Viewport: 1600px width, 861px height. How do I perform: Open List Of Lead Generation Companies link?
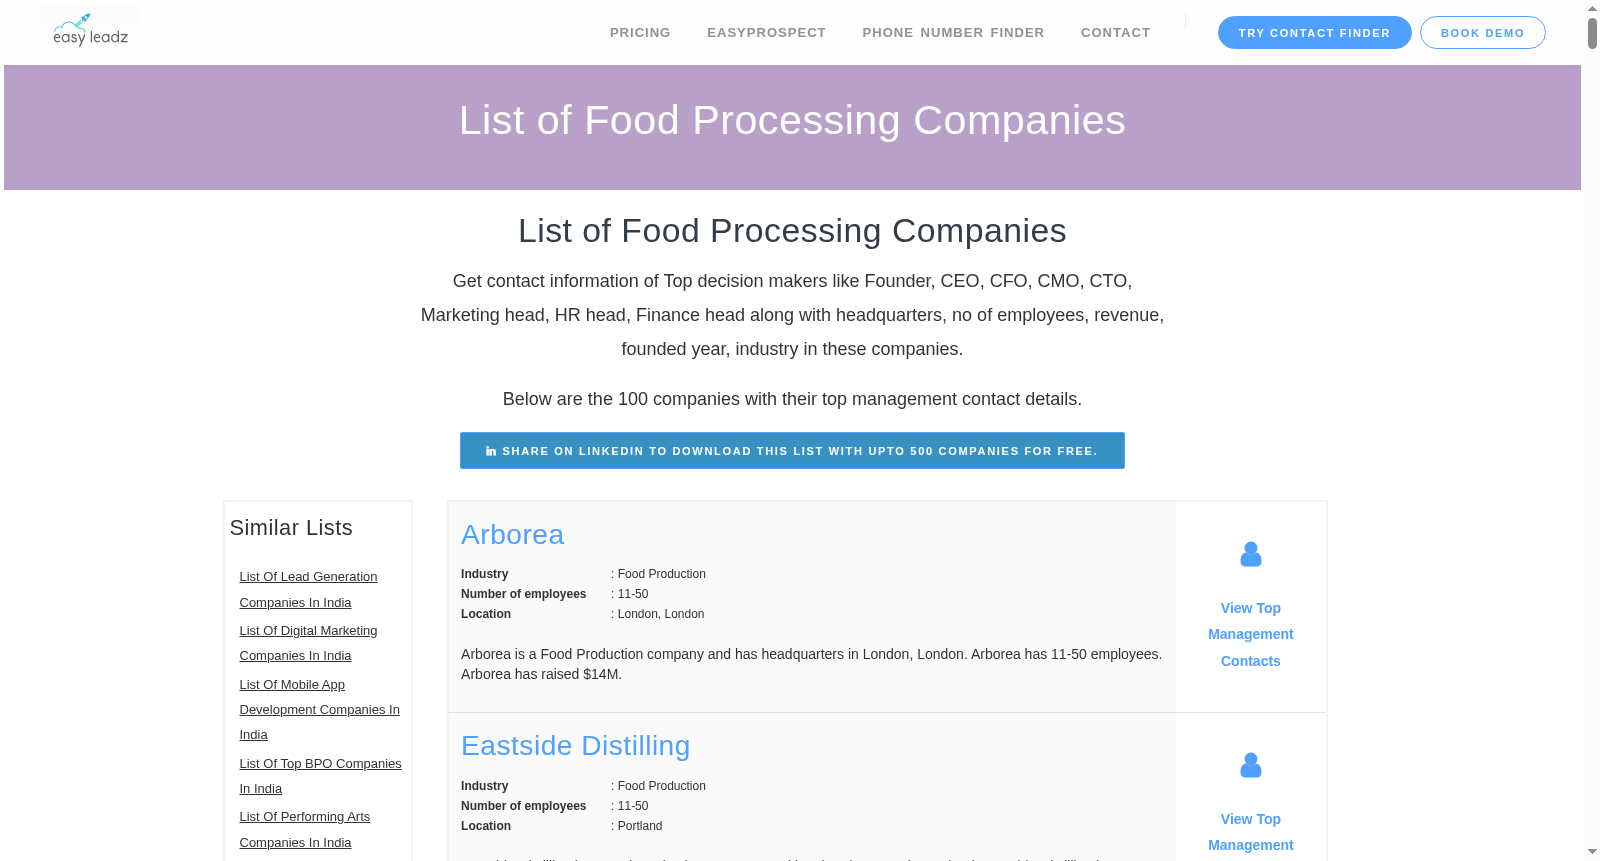[308, 590]
